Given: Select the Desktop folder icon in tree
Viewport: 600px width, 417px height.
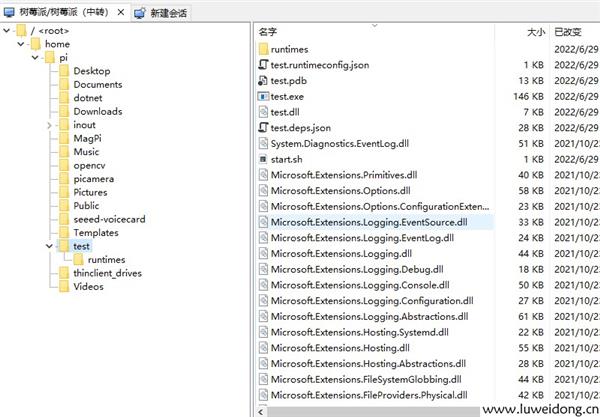Looking at the screenshot, I should pos(63,71).
